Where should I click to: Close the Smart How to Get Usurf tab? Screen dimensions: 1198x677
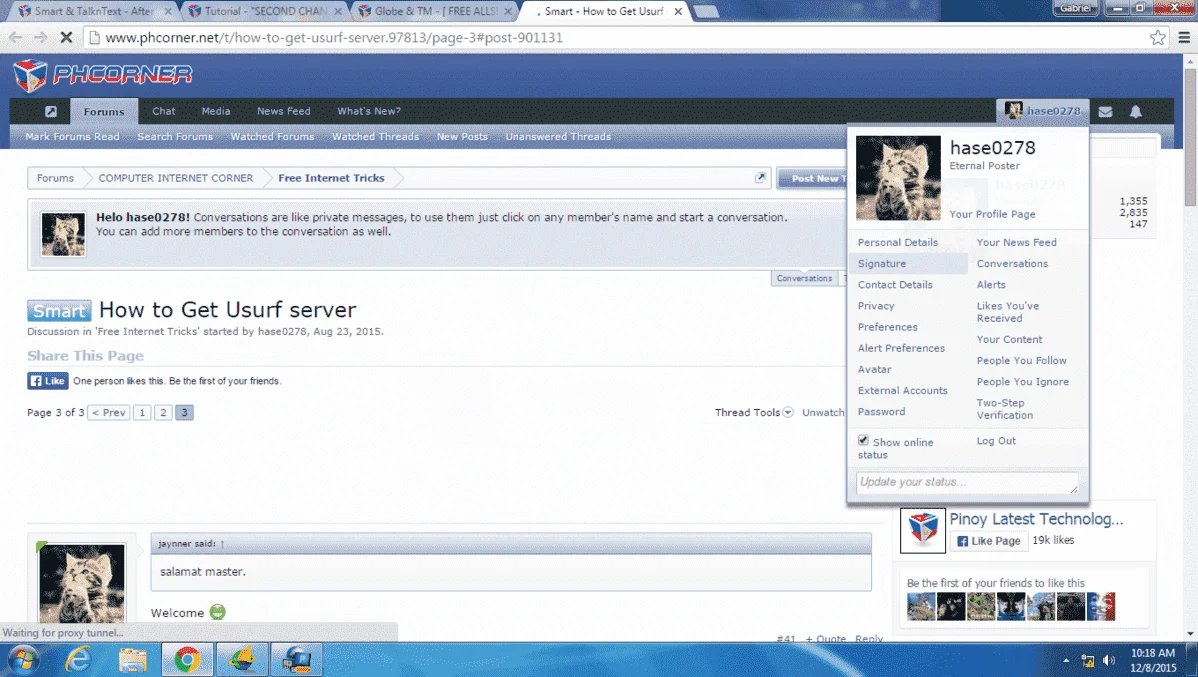coord(678,11)
